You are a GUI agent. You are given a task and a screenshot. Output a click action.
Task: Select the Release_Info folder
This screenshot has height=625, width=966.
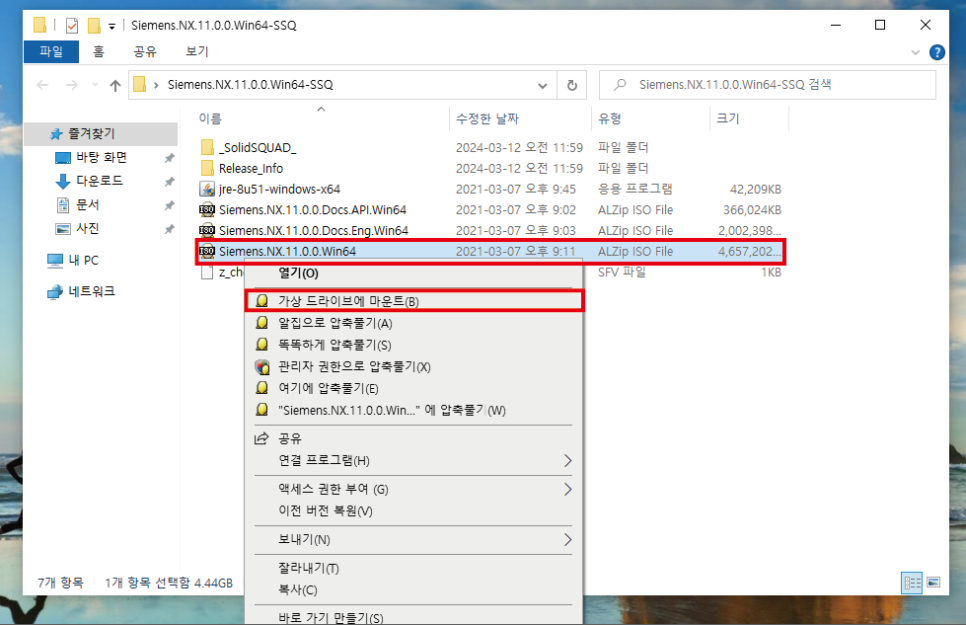point(251,169)
